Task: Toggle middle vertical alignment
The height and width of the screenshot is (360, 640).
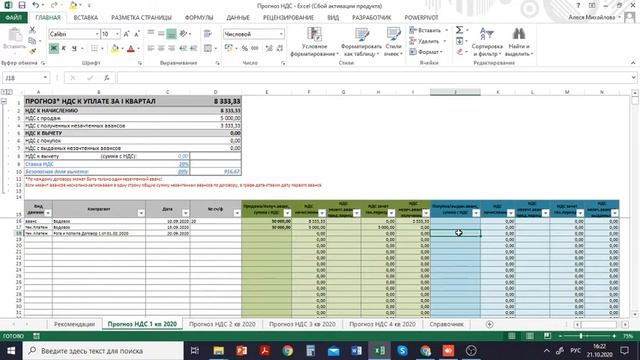Action: click(x=161, y=34)
